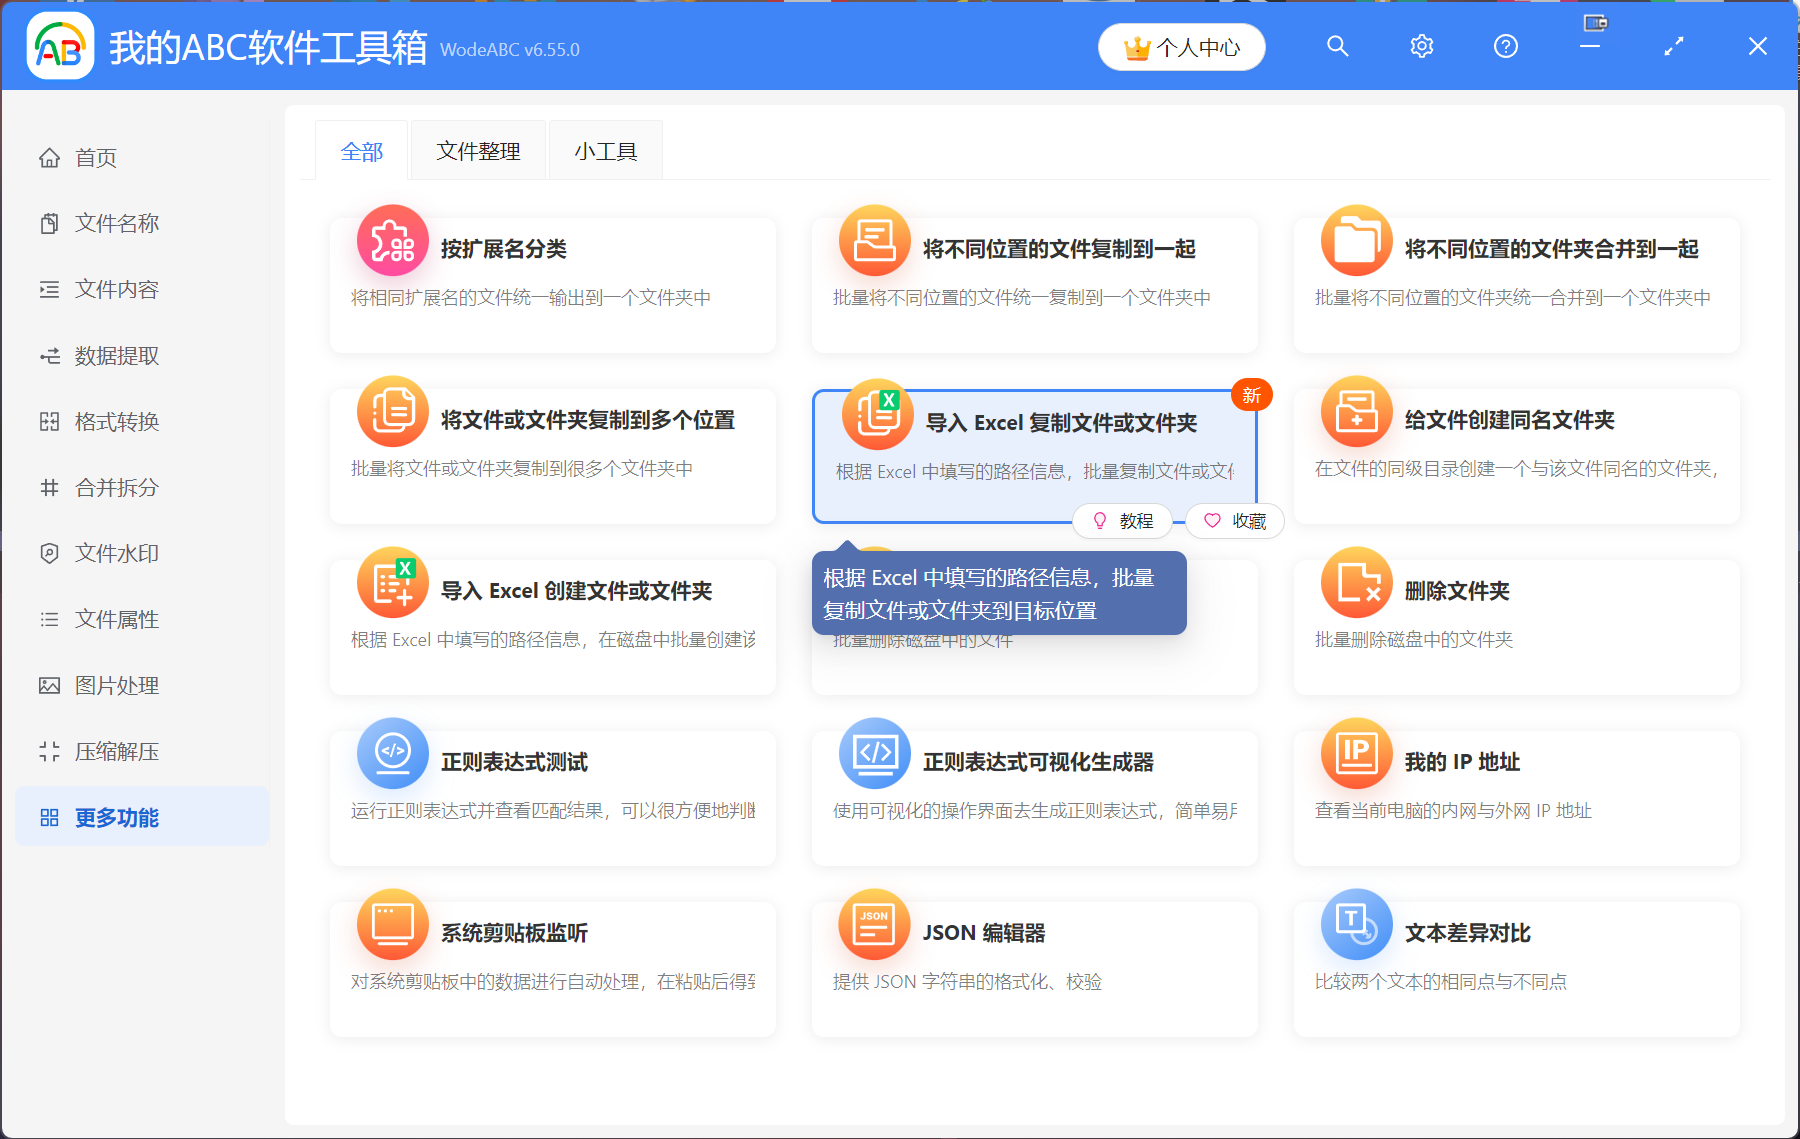The image size is (1800, 1139).
Task: Open 图片处理 in the sidebar
Action: [x=116, y=686]
